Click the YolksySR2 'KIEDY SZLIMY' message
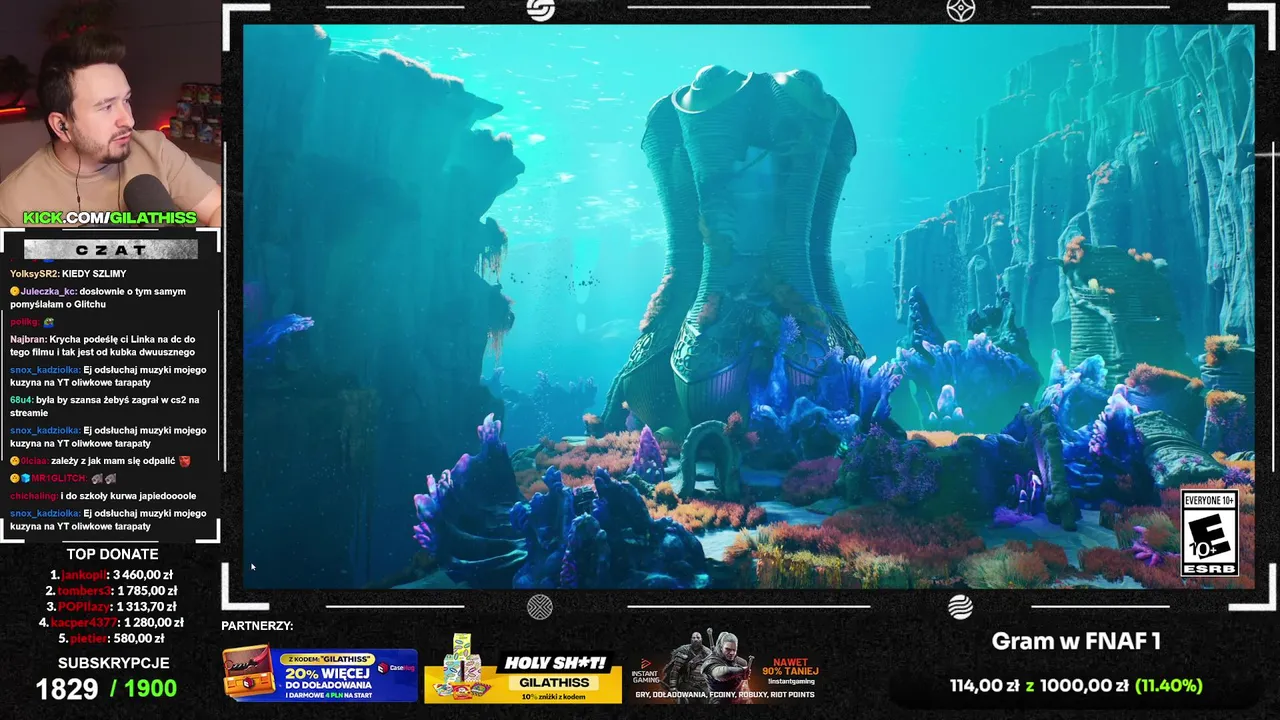1280x720 pixels. (x=68, y=274)
